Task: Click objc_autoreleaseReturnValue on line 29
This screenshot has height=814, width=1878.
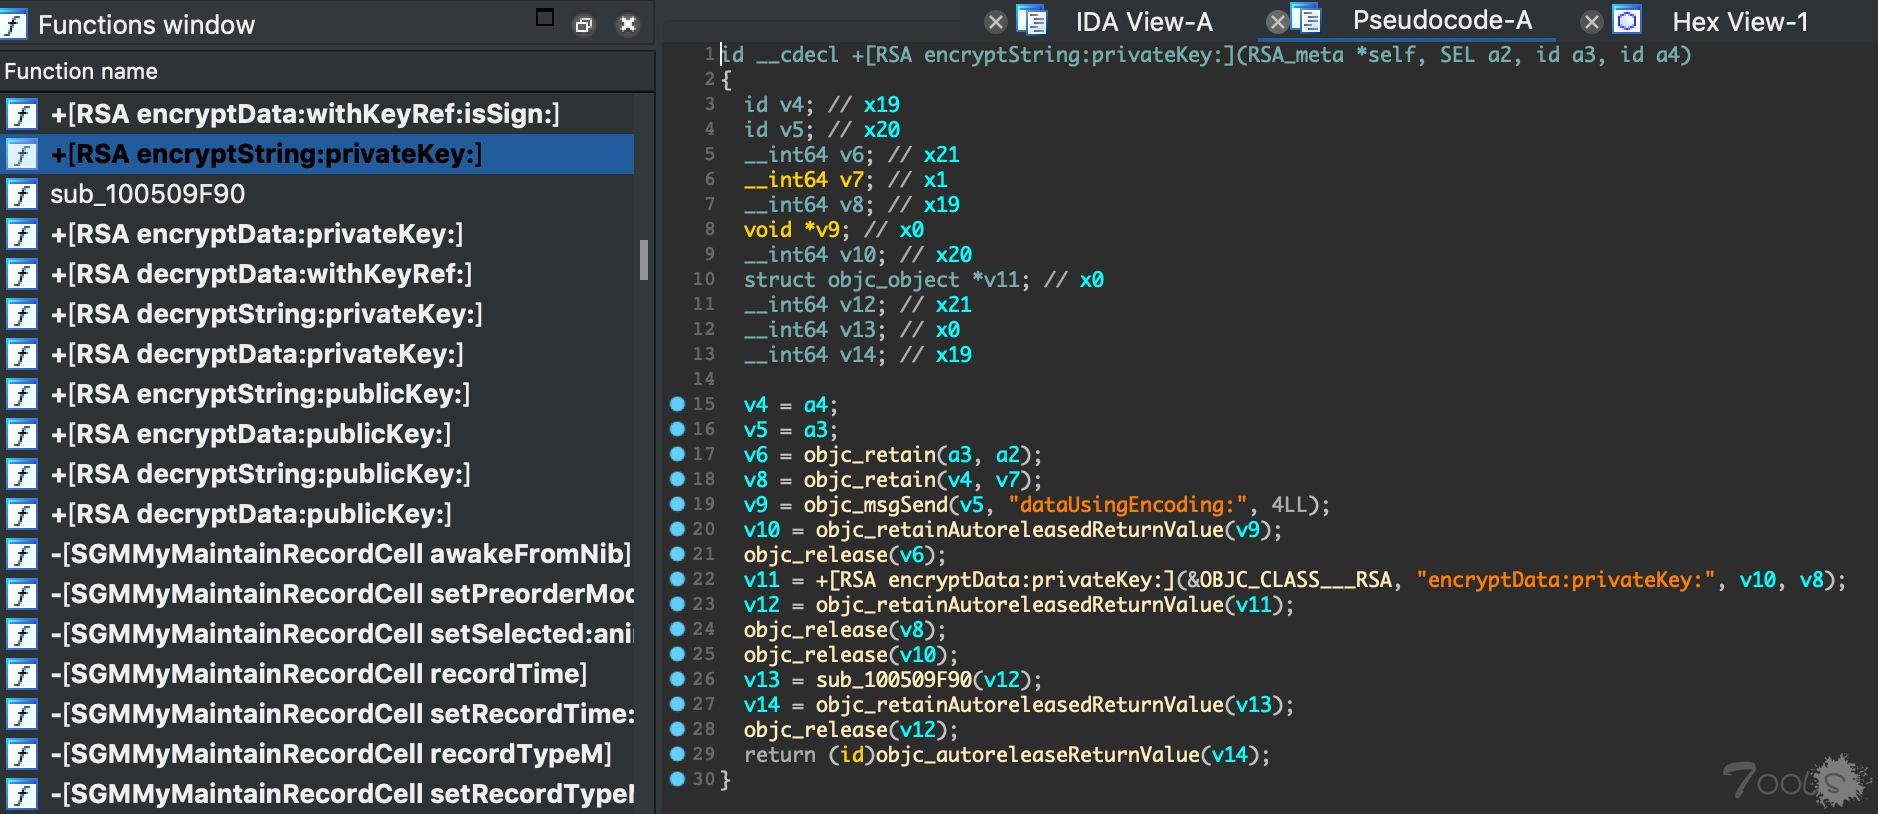Action: click(x=1037, y=755)
